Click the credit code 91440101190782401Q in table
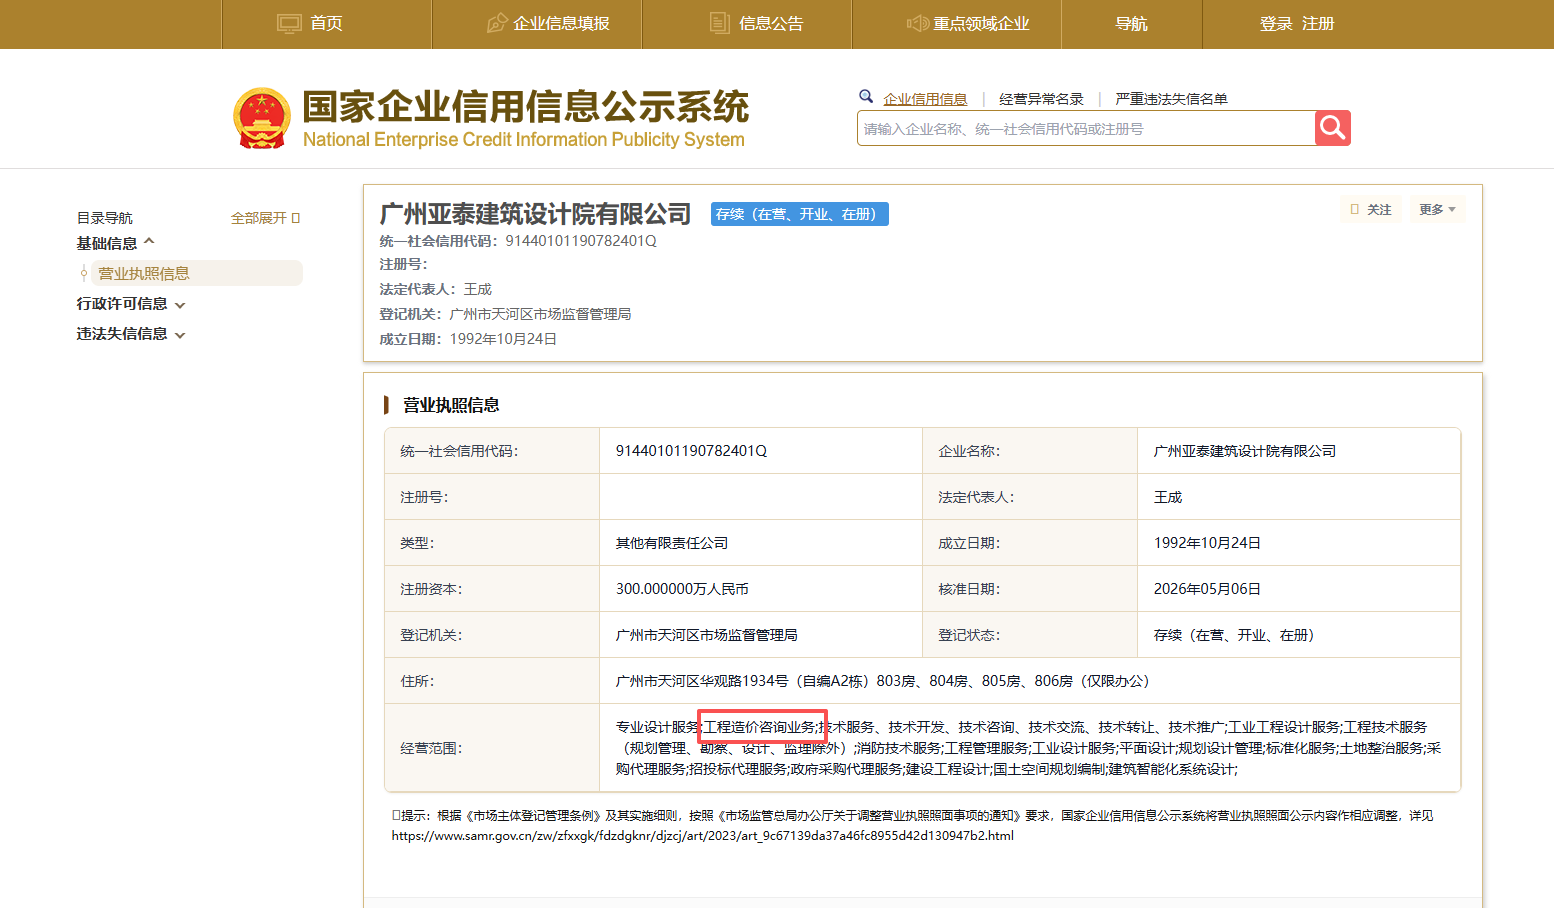The height and width of the screenshot is (908, 1554). pos(691,451)
